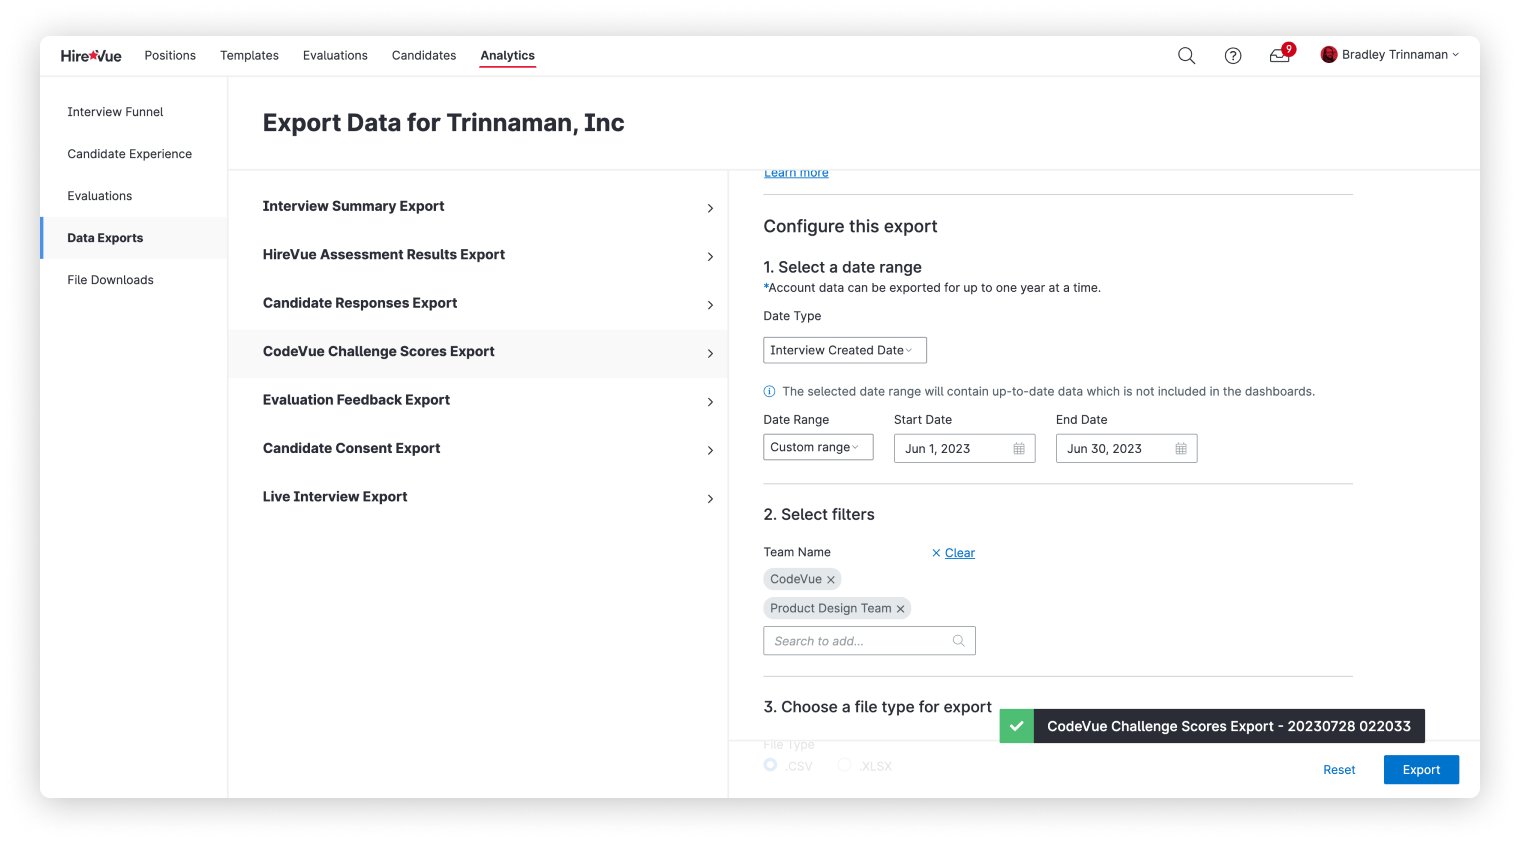This screenshot has width=1520, height=842.
Task: Open Interview Funnel in the sidebar
Action: point(134,112)
